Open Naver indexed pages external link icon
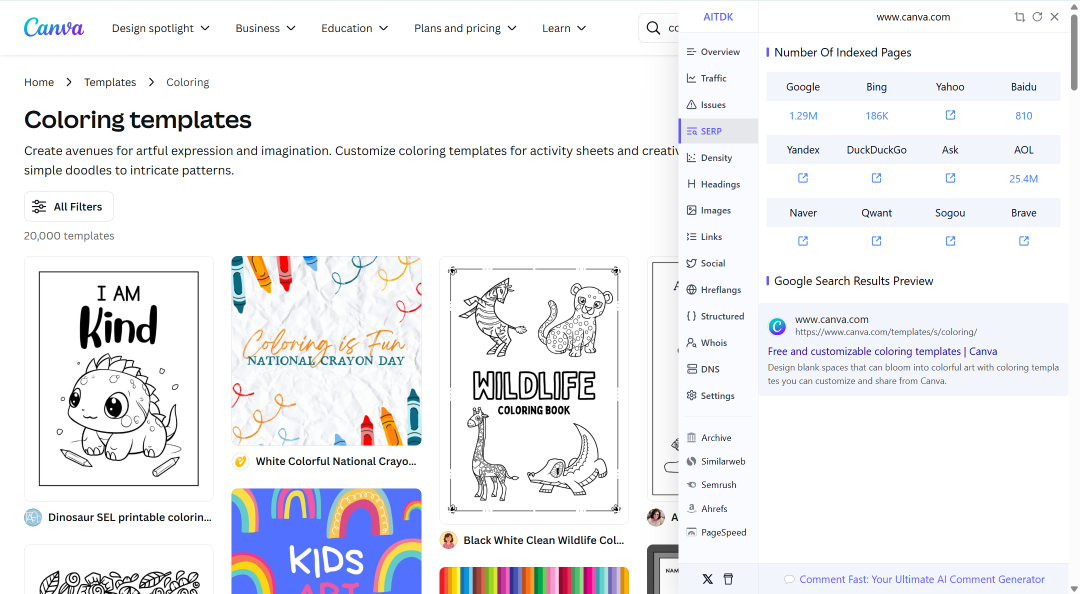The image size is (1080, 594). click(x=803, y=240)
